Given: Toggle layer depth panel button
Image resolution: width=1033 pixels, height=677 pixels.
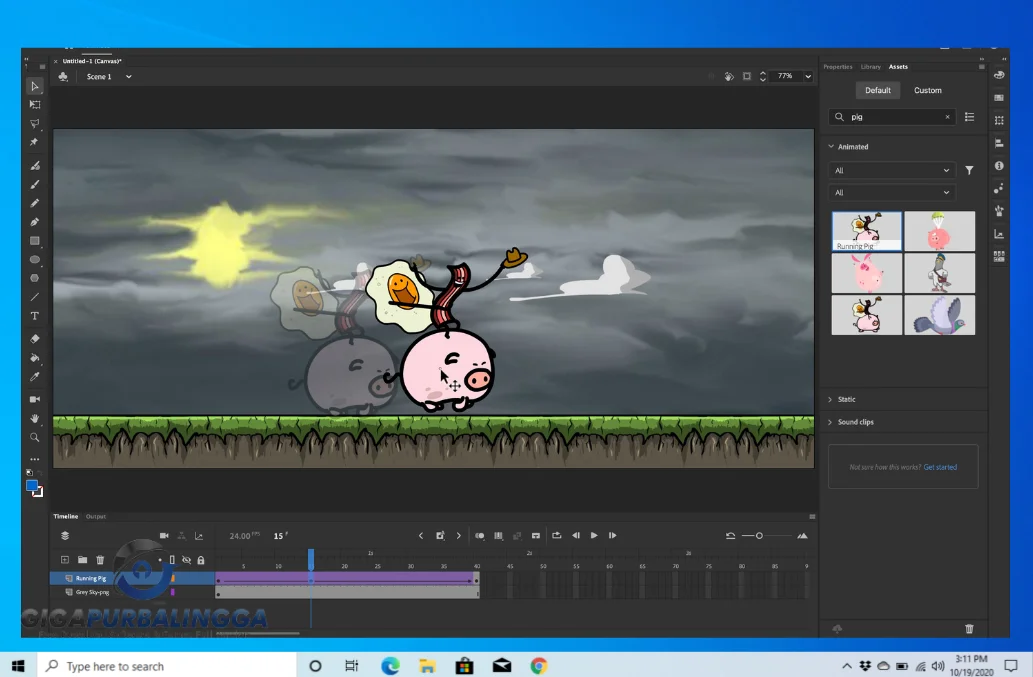Looking at the screenshot, I should tap(198, 535).
